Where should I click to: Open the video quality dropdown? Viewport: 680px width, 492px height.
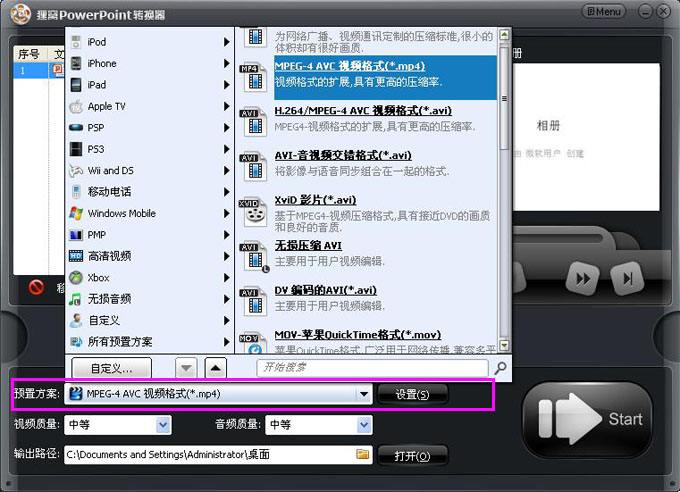point(164,424)
